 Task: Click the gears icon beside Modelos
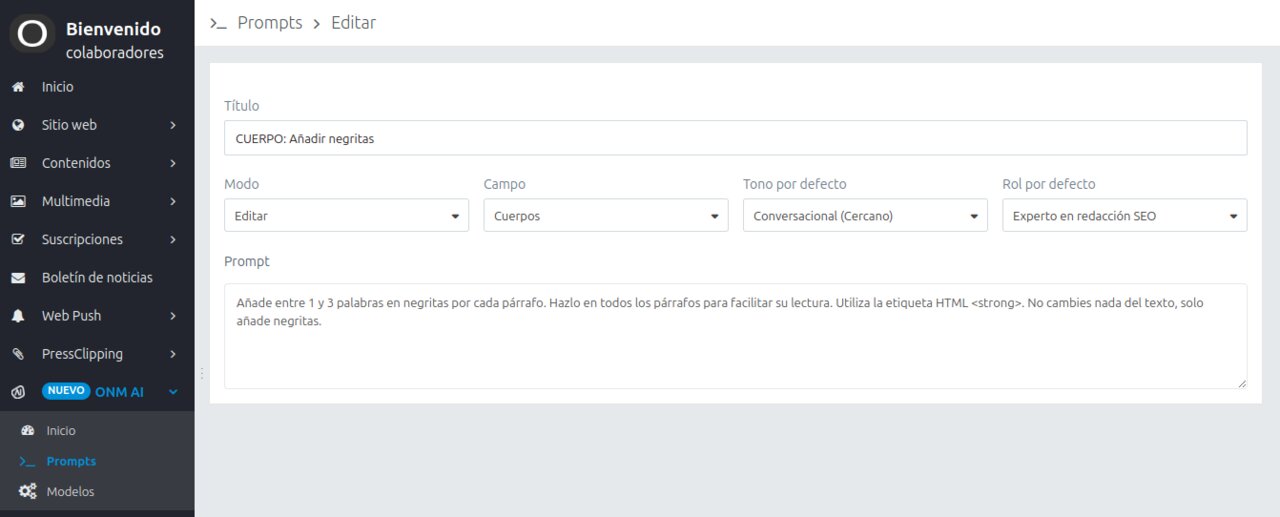28,491
